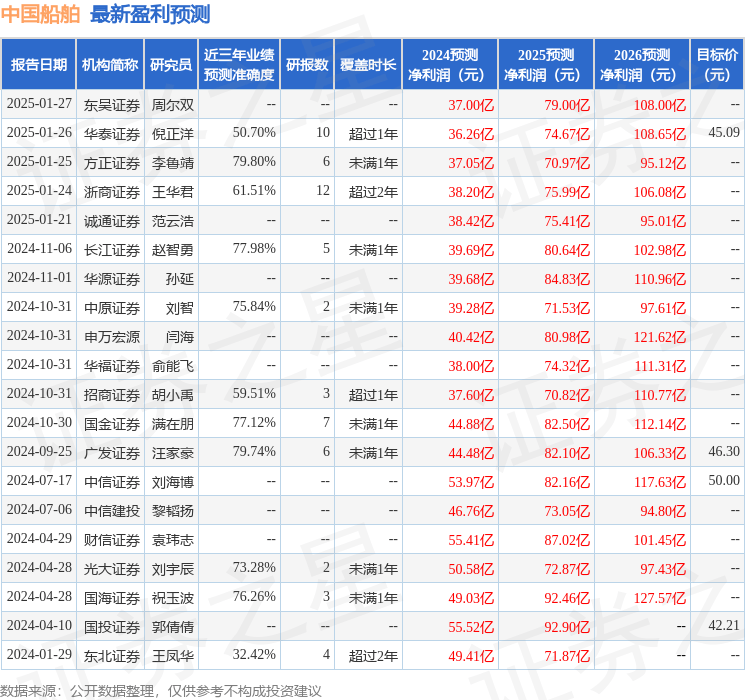Select accuracy value 32.42%
The height and width of the screenshot is (700, 745).
pyautogui.click(x=254, y=654)
